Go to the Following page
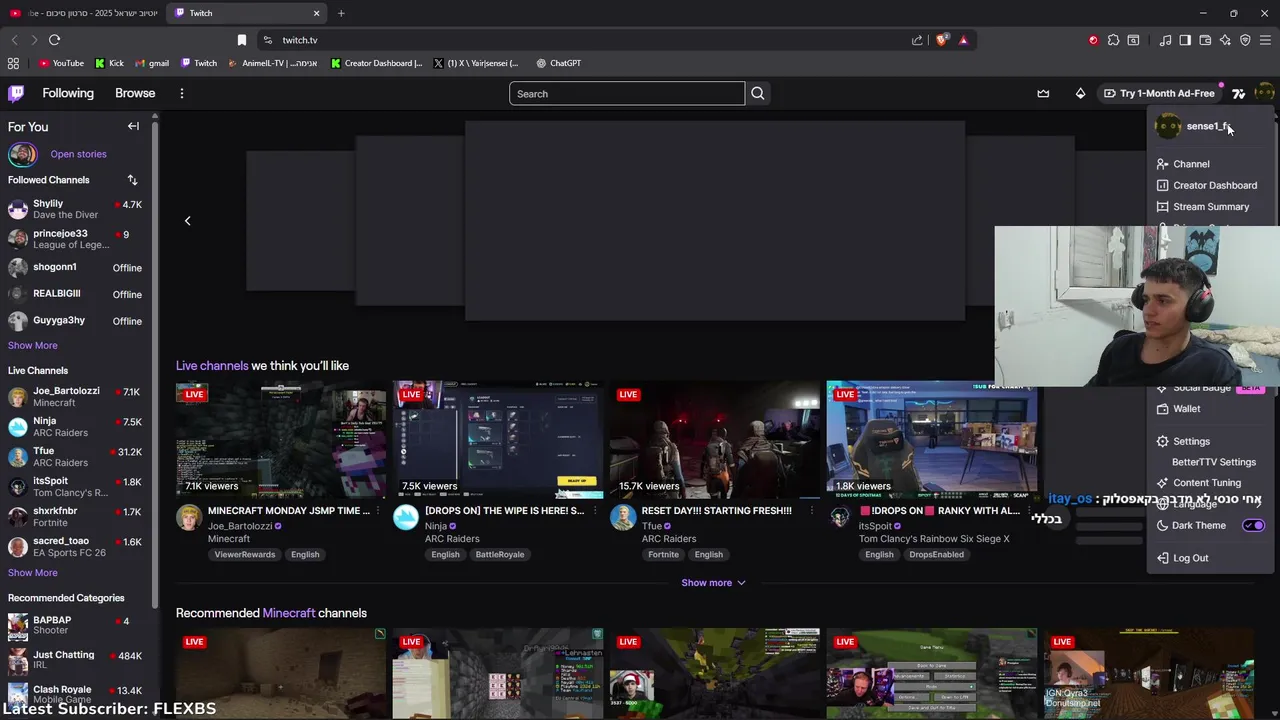 [x=68, y=93]
